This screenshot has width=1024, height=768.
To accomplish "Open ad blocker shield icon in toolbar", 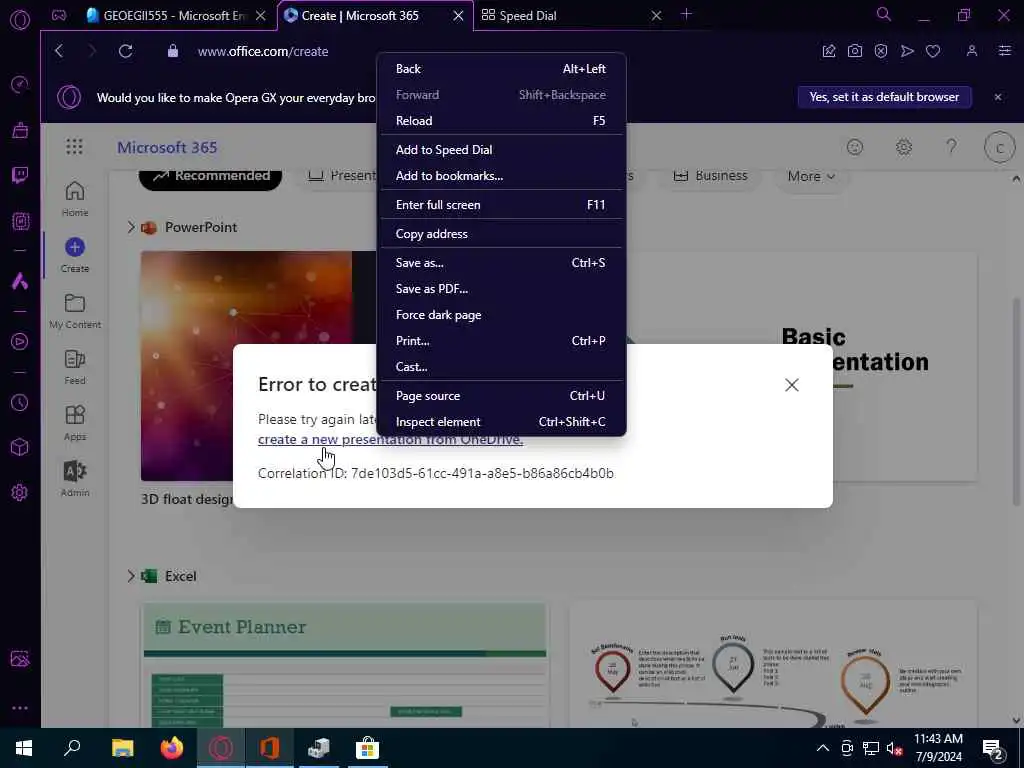I will point(880,51).
